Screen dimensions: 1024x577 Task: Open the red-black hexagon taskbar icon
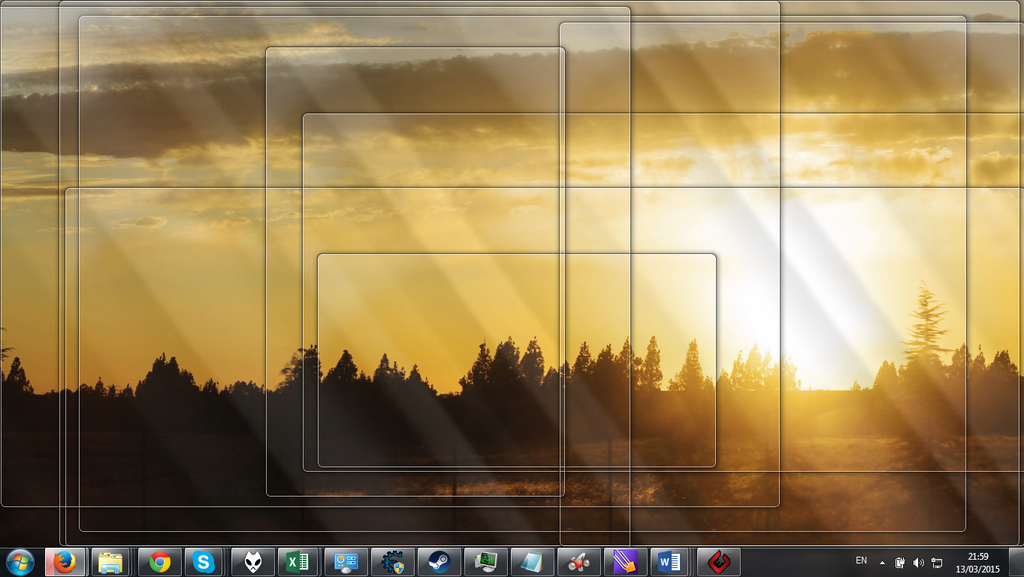(x=718, y=562)
